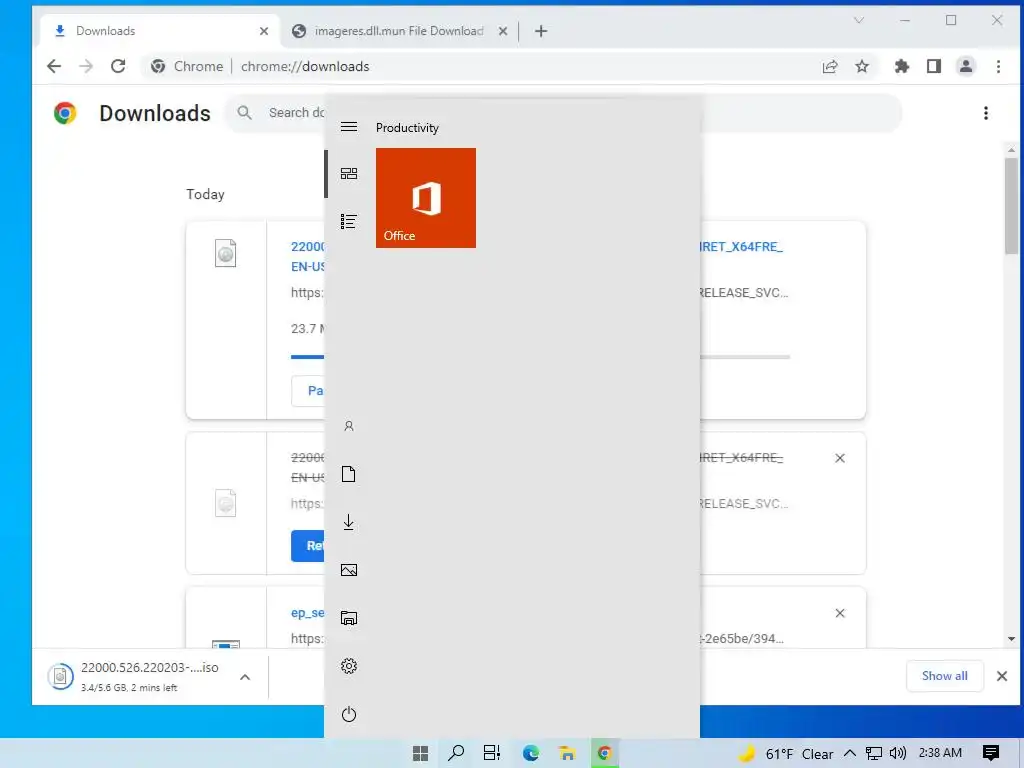Switch to the Downloads tab
The image size is (1024, 768).
[160, 31]
